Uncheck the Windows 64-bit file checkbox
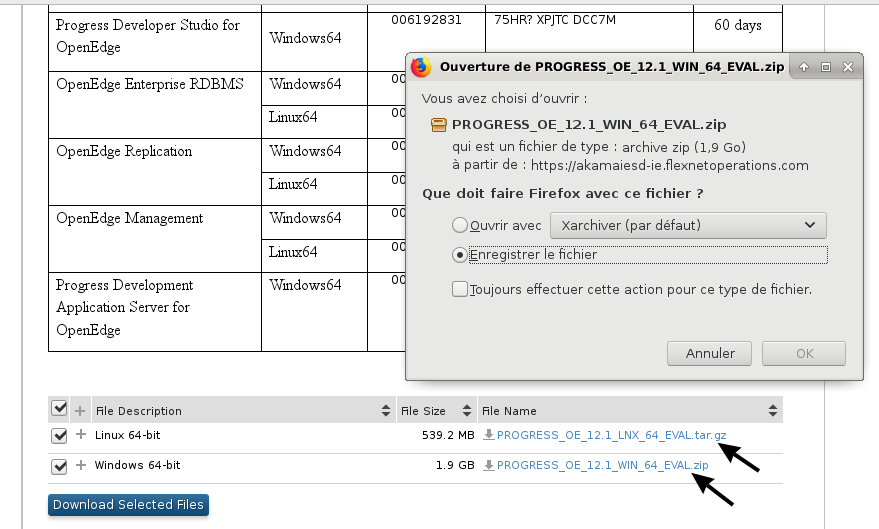 pos(59,466)
